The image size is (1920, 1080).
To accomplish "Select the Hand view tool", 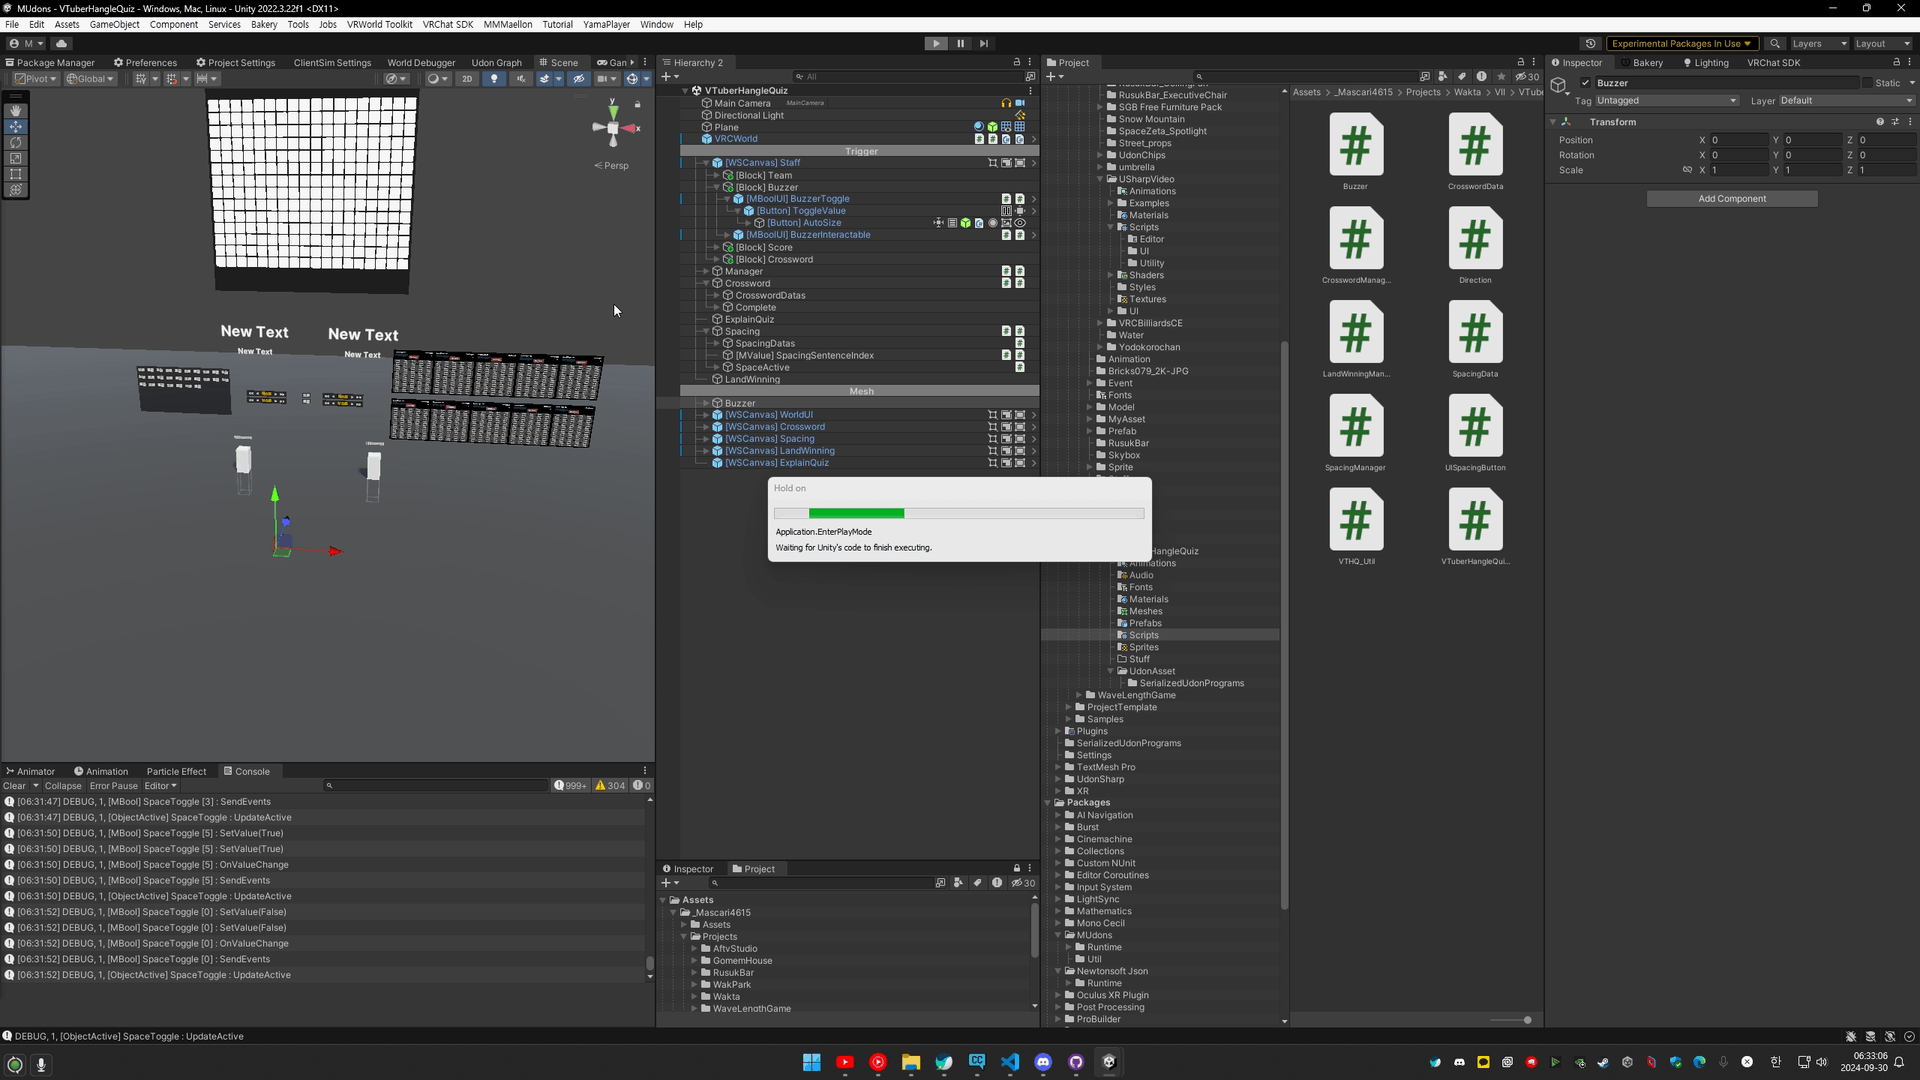I will point(15,111).
